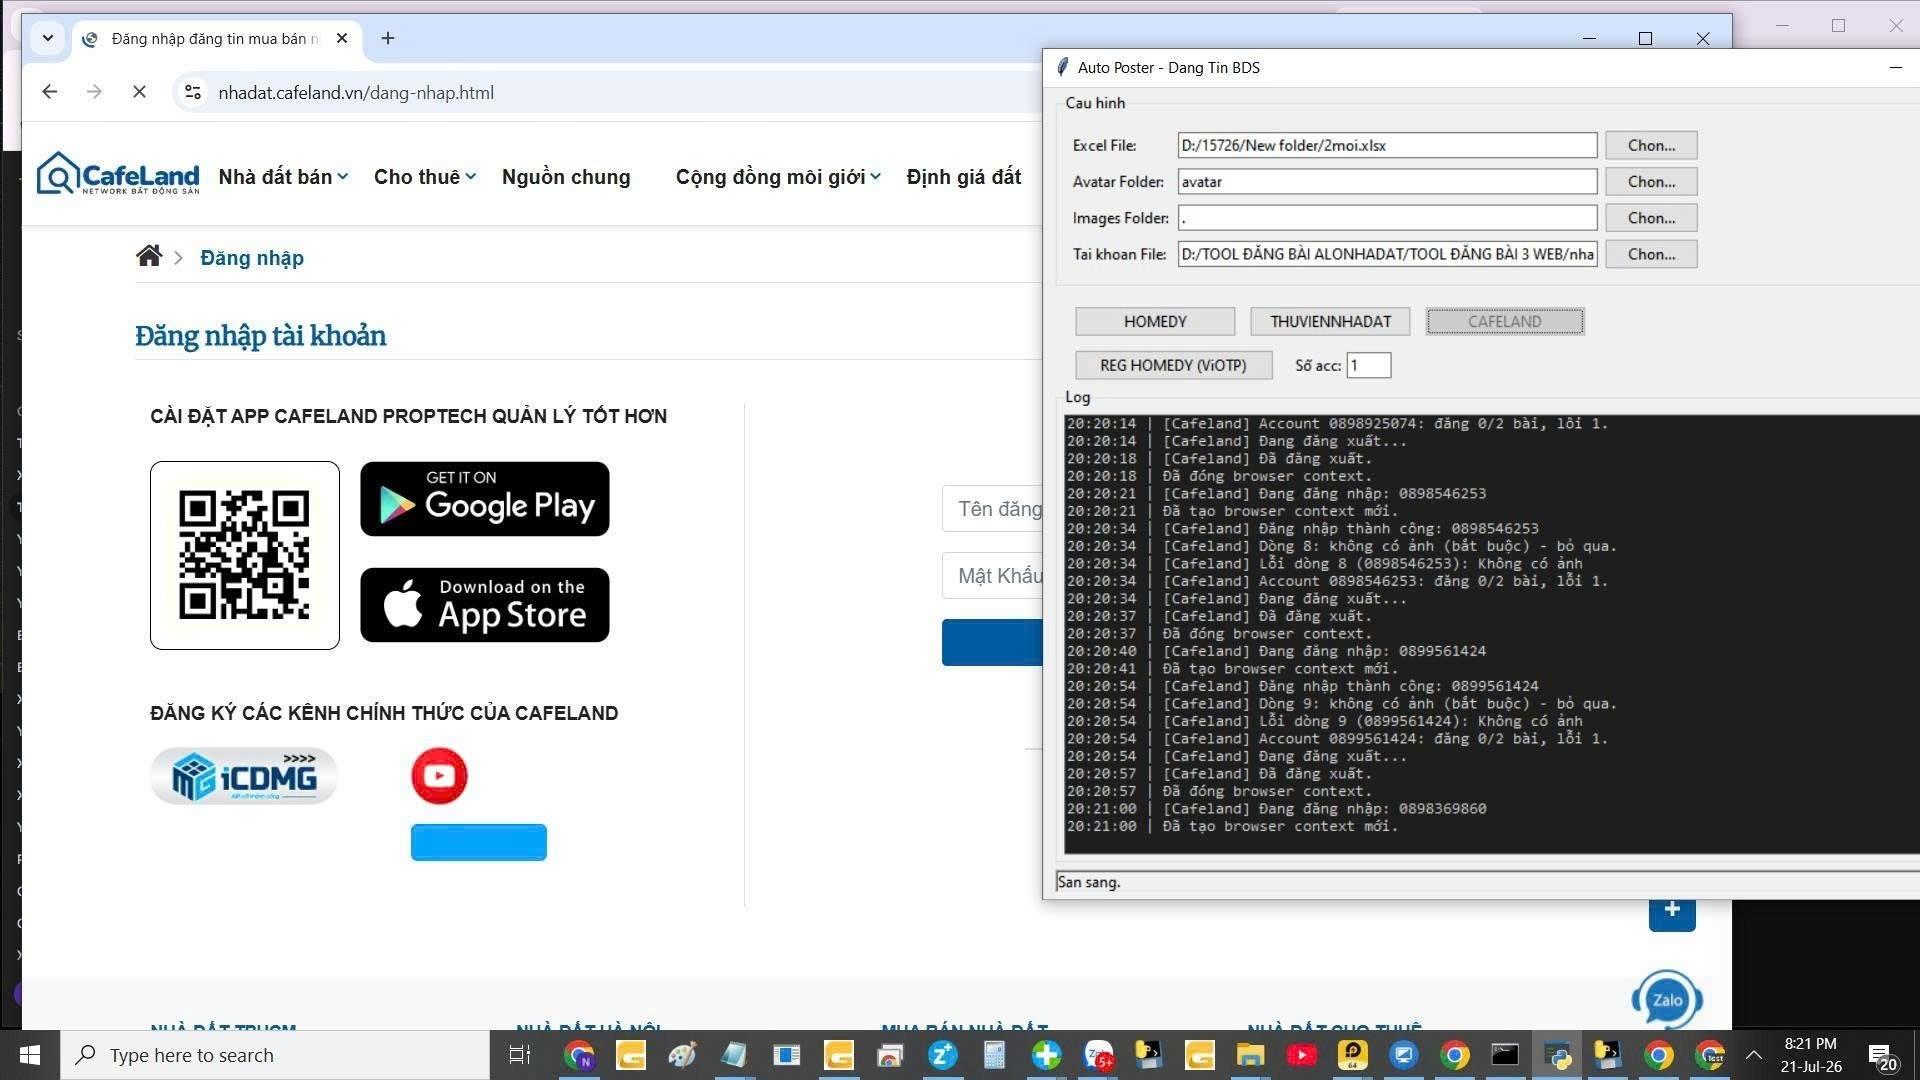Close the Đăng nhập browser tab
Screen dimensions: 1920x1080
(342, 38)
